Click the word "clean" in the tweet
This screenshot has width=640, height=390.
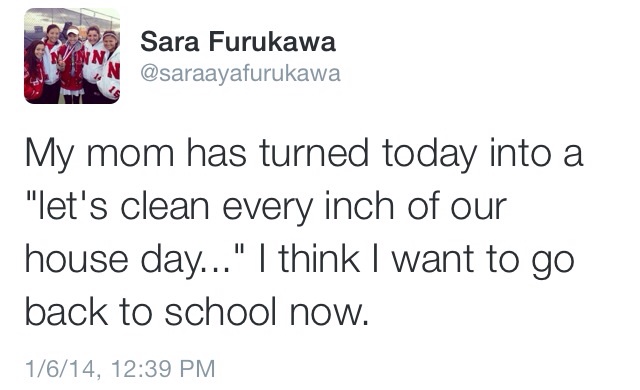pos(164,206)
